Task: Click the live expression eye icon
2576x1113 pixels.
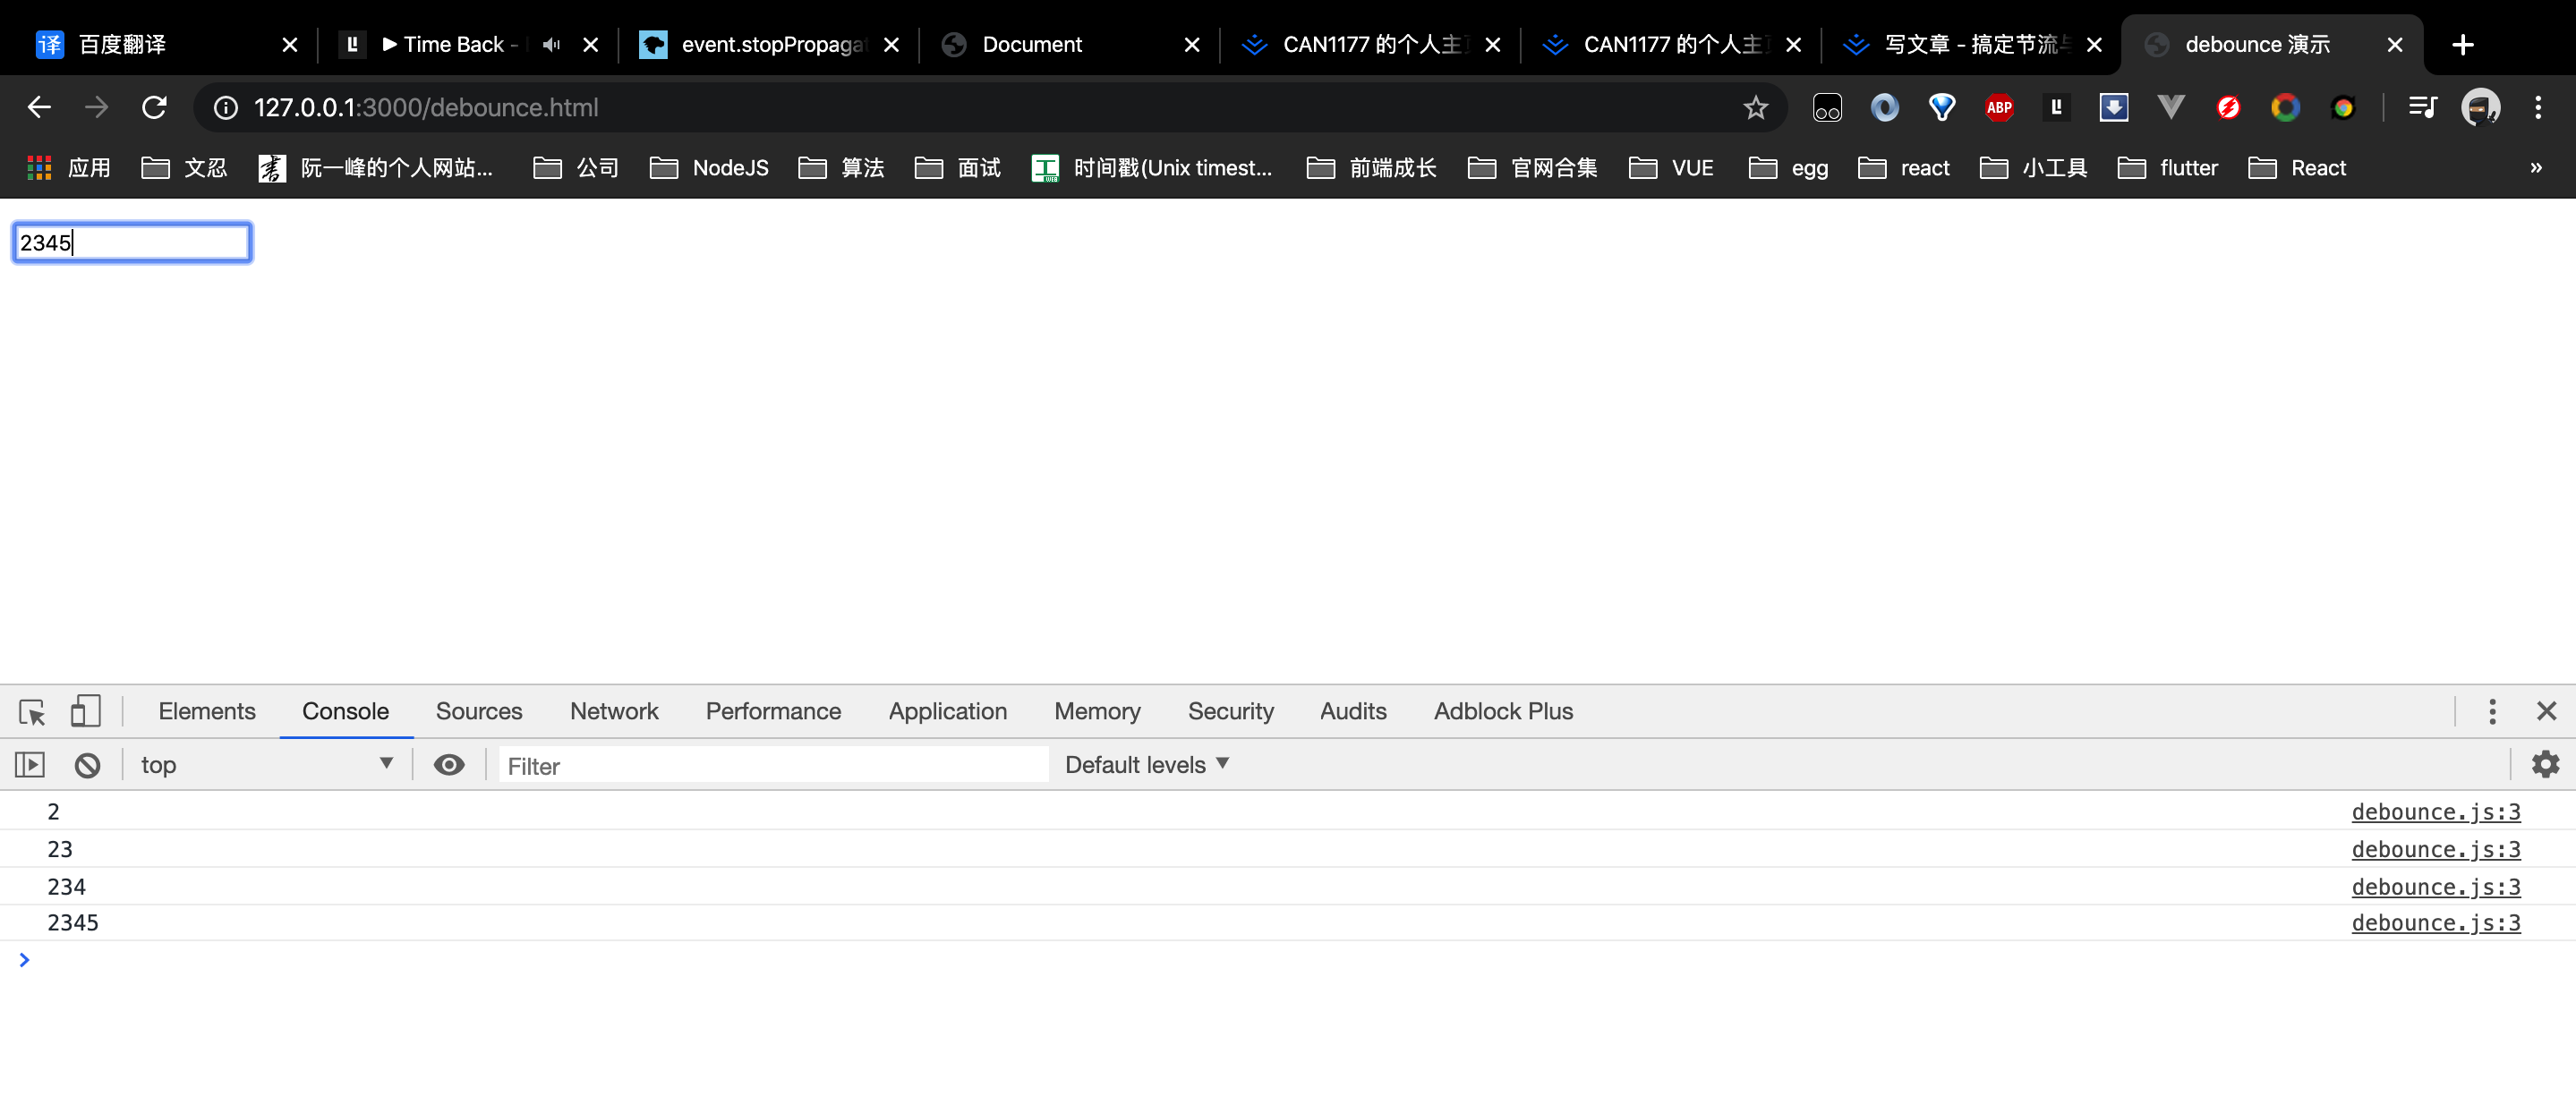Action: tap(449, 765)
